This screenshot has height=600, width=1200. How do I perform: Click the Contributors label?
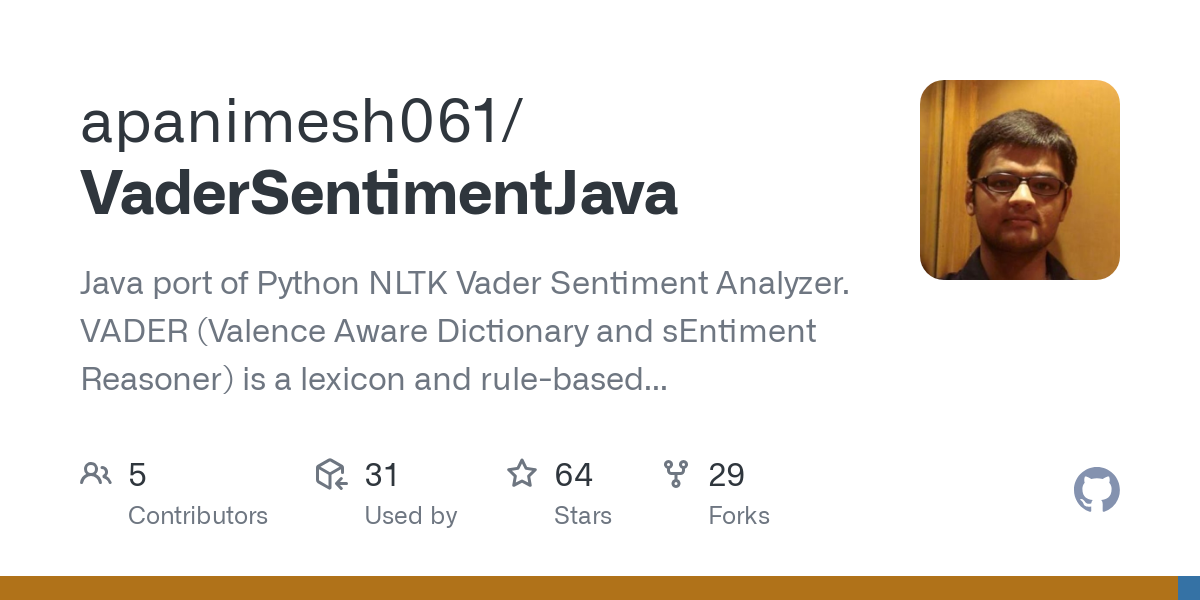pos(198,516)
